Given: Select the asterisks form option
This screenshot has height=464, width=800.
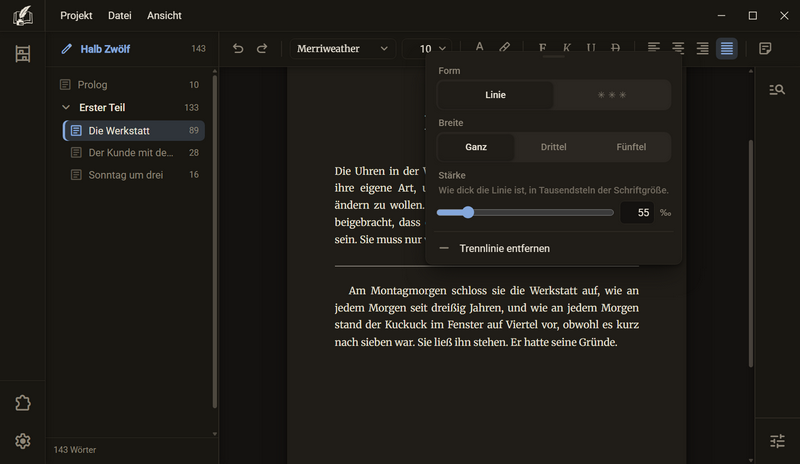Looking at the screenshot, I should [x=612, y=95].
